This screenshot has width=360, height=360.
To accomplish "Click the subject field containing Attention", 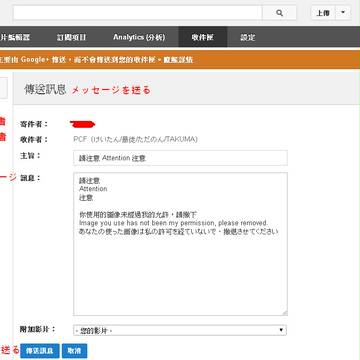I will (180, 158).
